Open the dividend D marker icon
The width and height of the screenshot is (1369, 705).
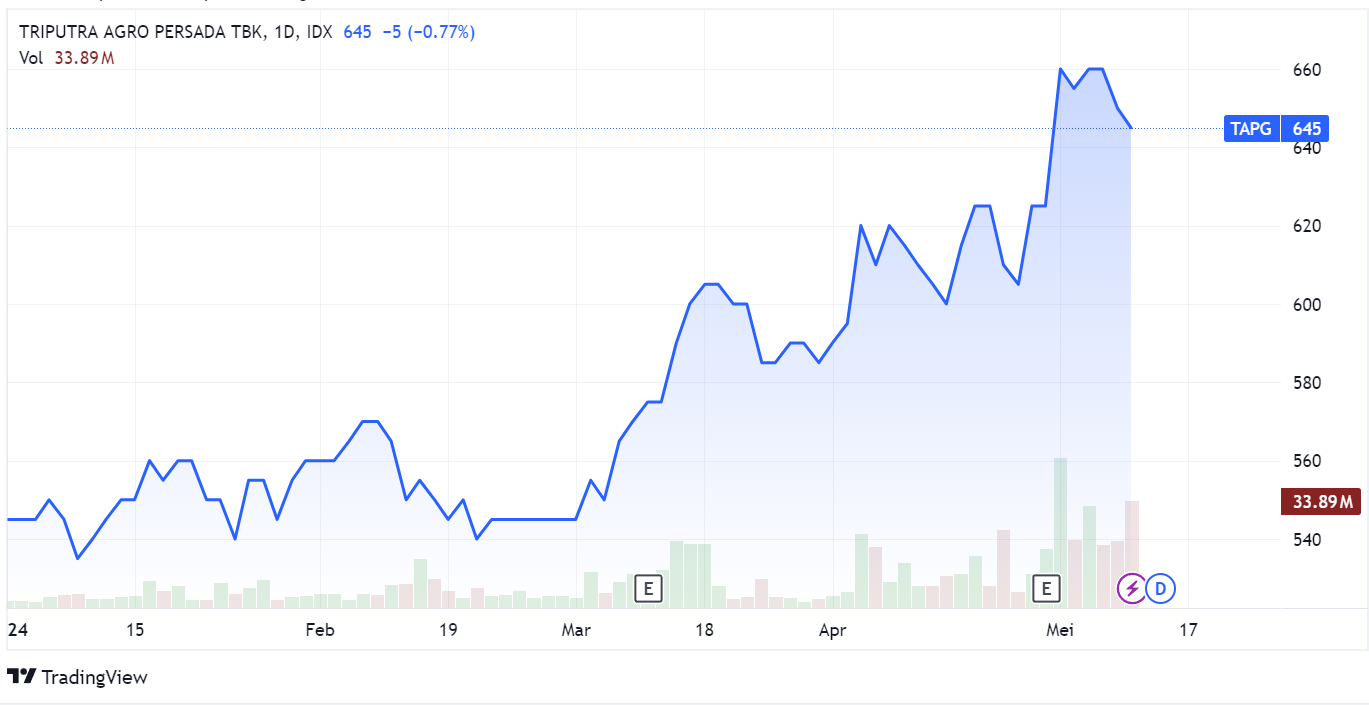1160,588
